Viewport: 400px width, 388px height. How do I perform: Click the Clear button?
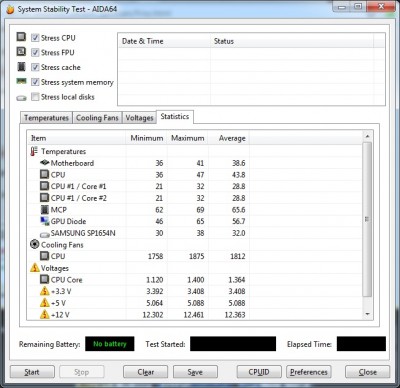(145, 372)
